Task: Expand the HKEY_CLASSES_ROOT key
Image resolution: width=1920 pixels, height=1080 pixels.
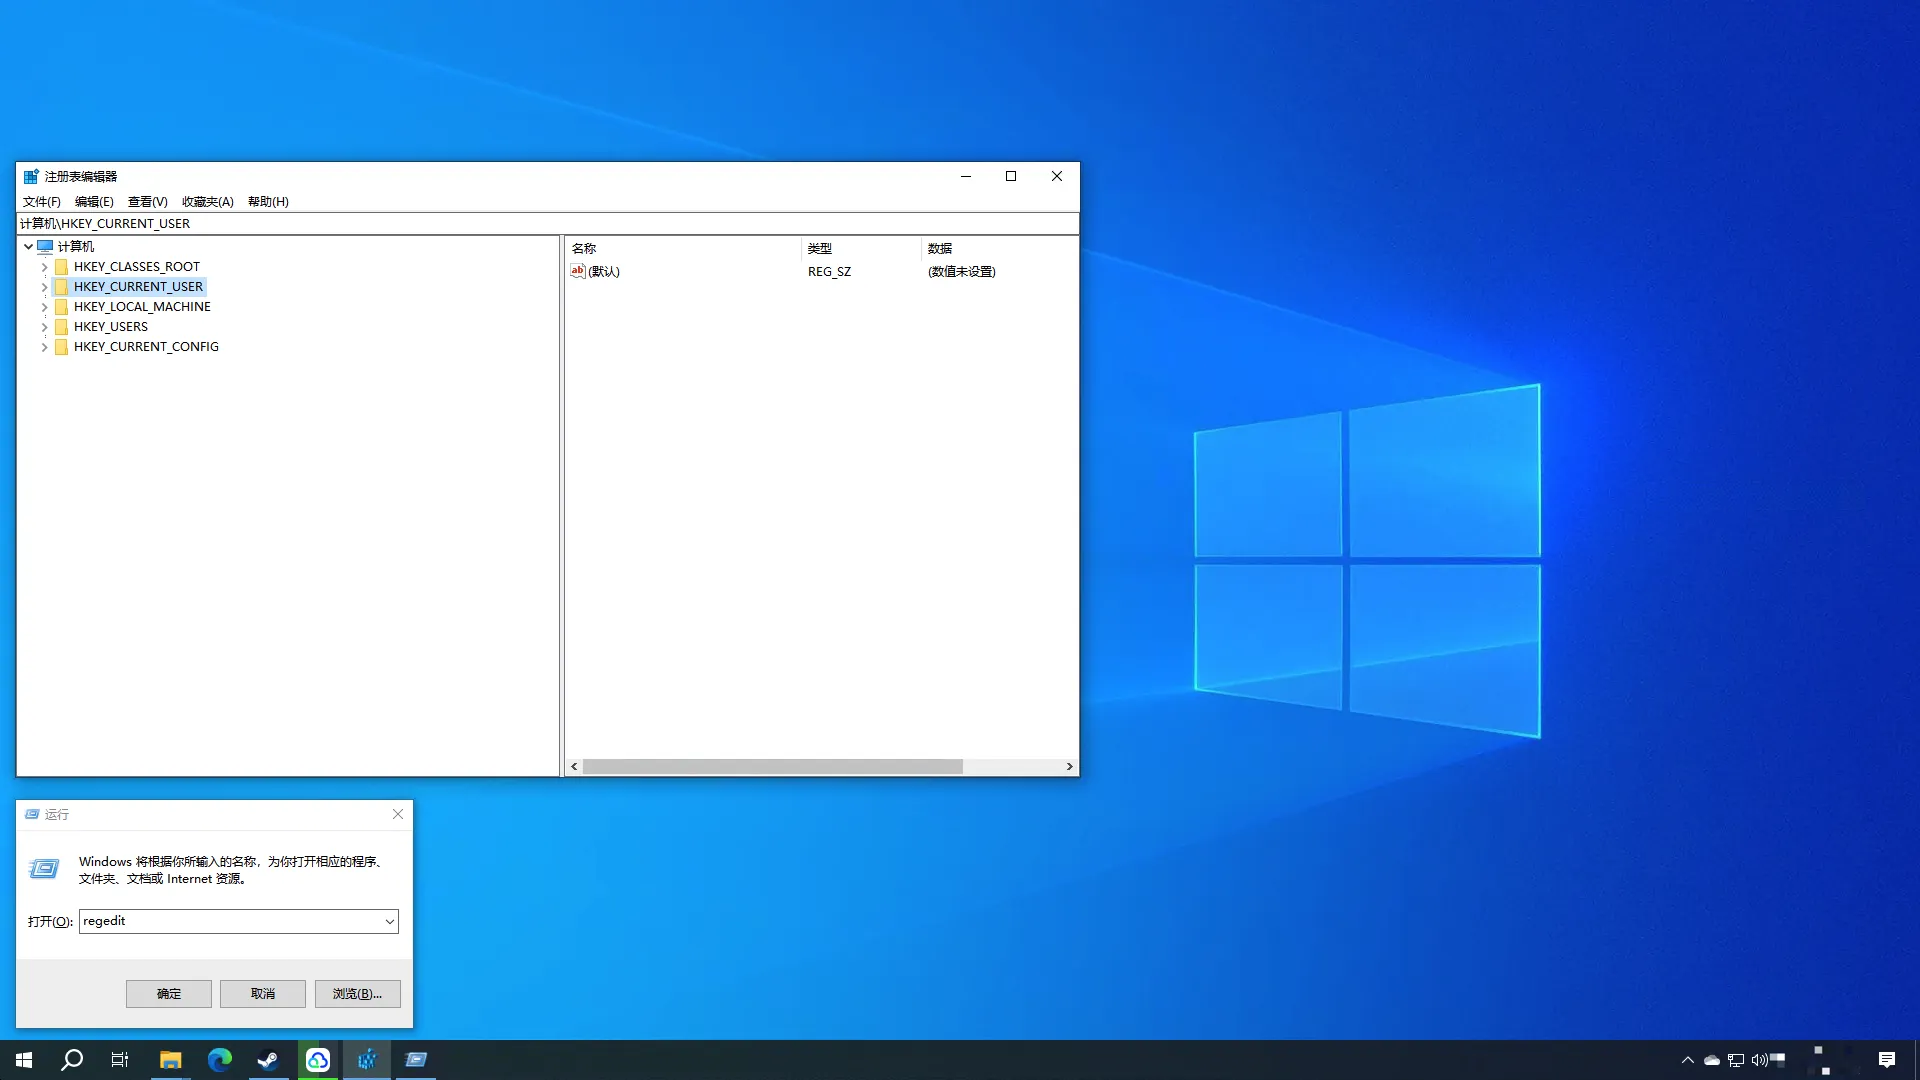Action: (44, 267)
